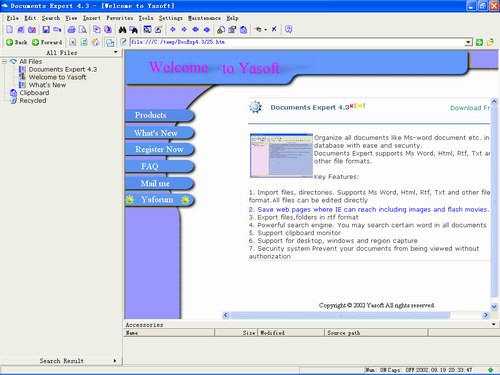Click the yellow favorites icon at toolbar end
500x375 pixels.
[490, 42]
